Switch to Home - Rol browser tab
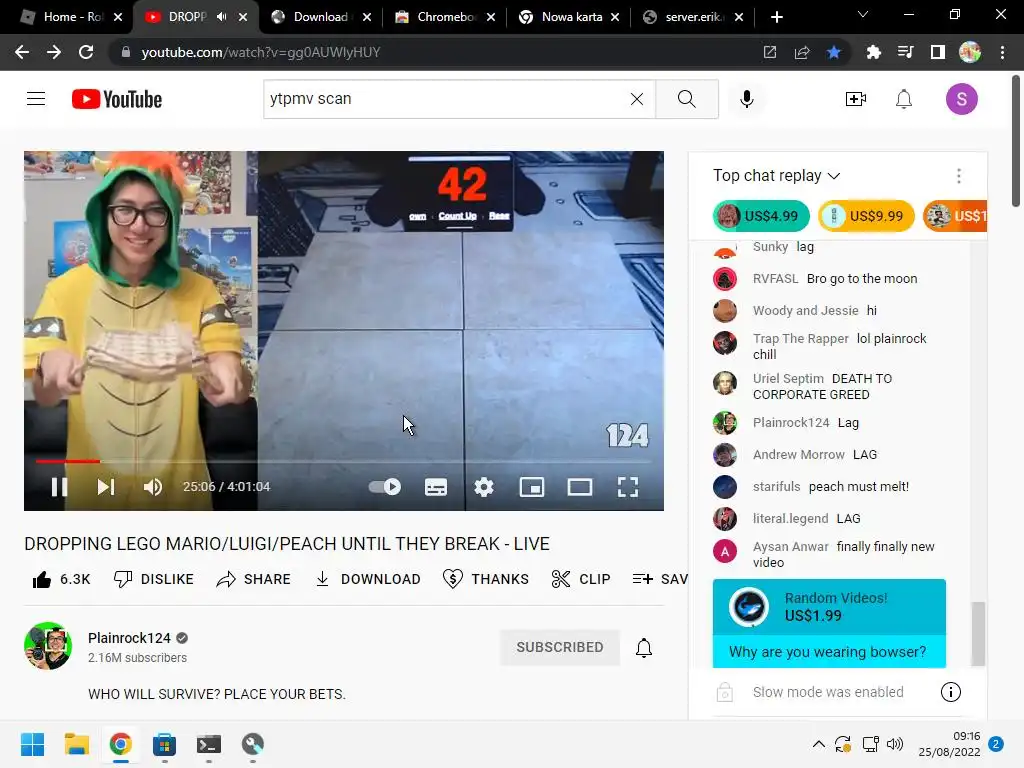Viewport: 1024px width, 768px height. click(71, 17)
